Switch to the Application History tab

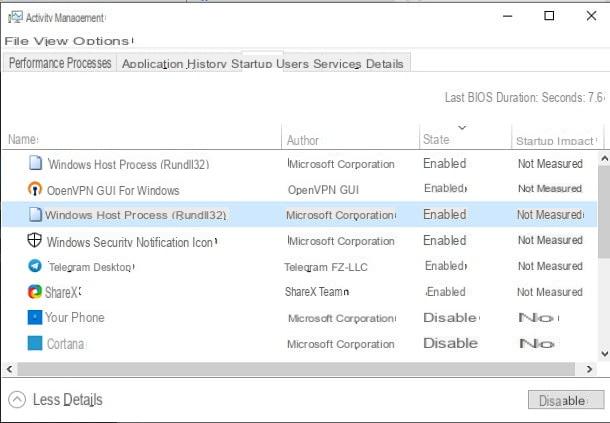click(x=174, y=64)
